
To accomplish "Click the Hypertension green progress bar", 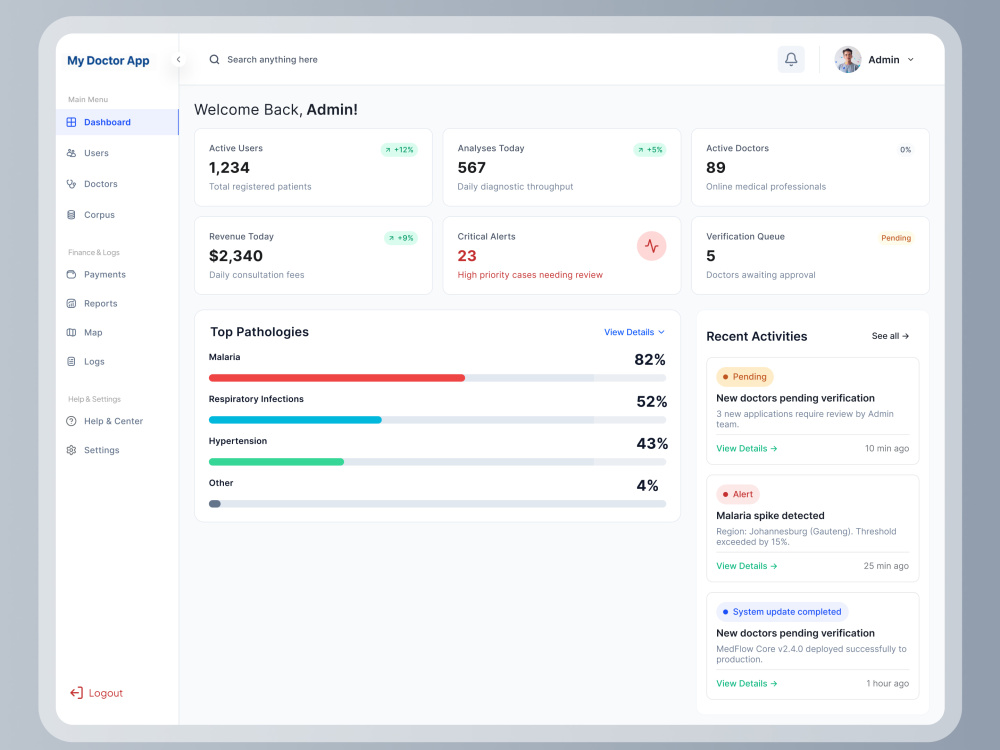I will point(276,462).
